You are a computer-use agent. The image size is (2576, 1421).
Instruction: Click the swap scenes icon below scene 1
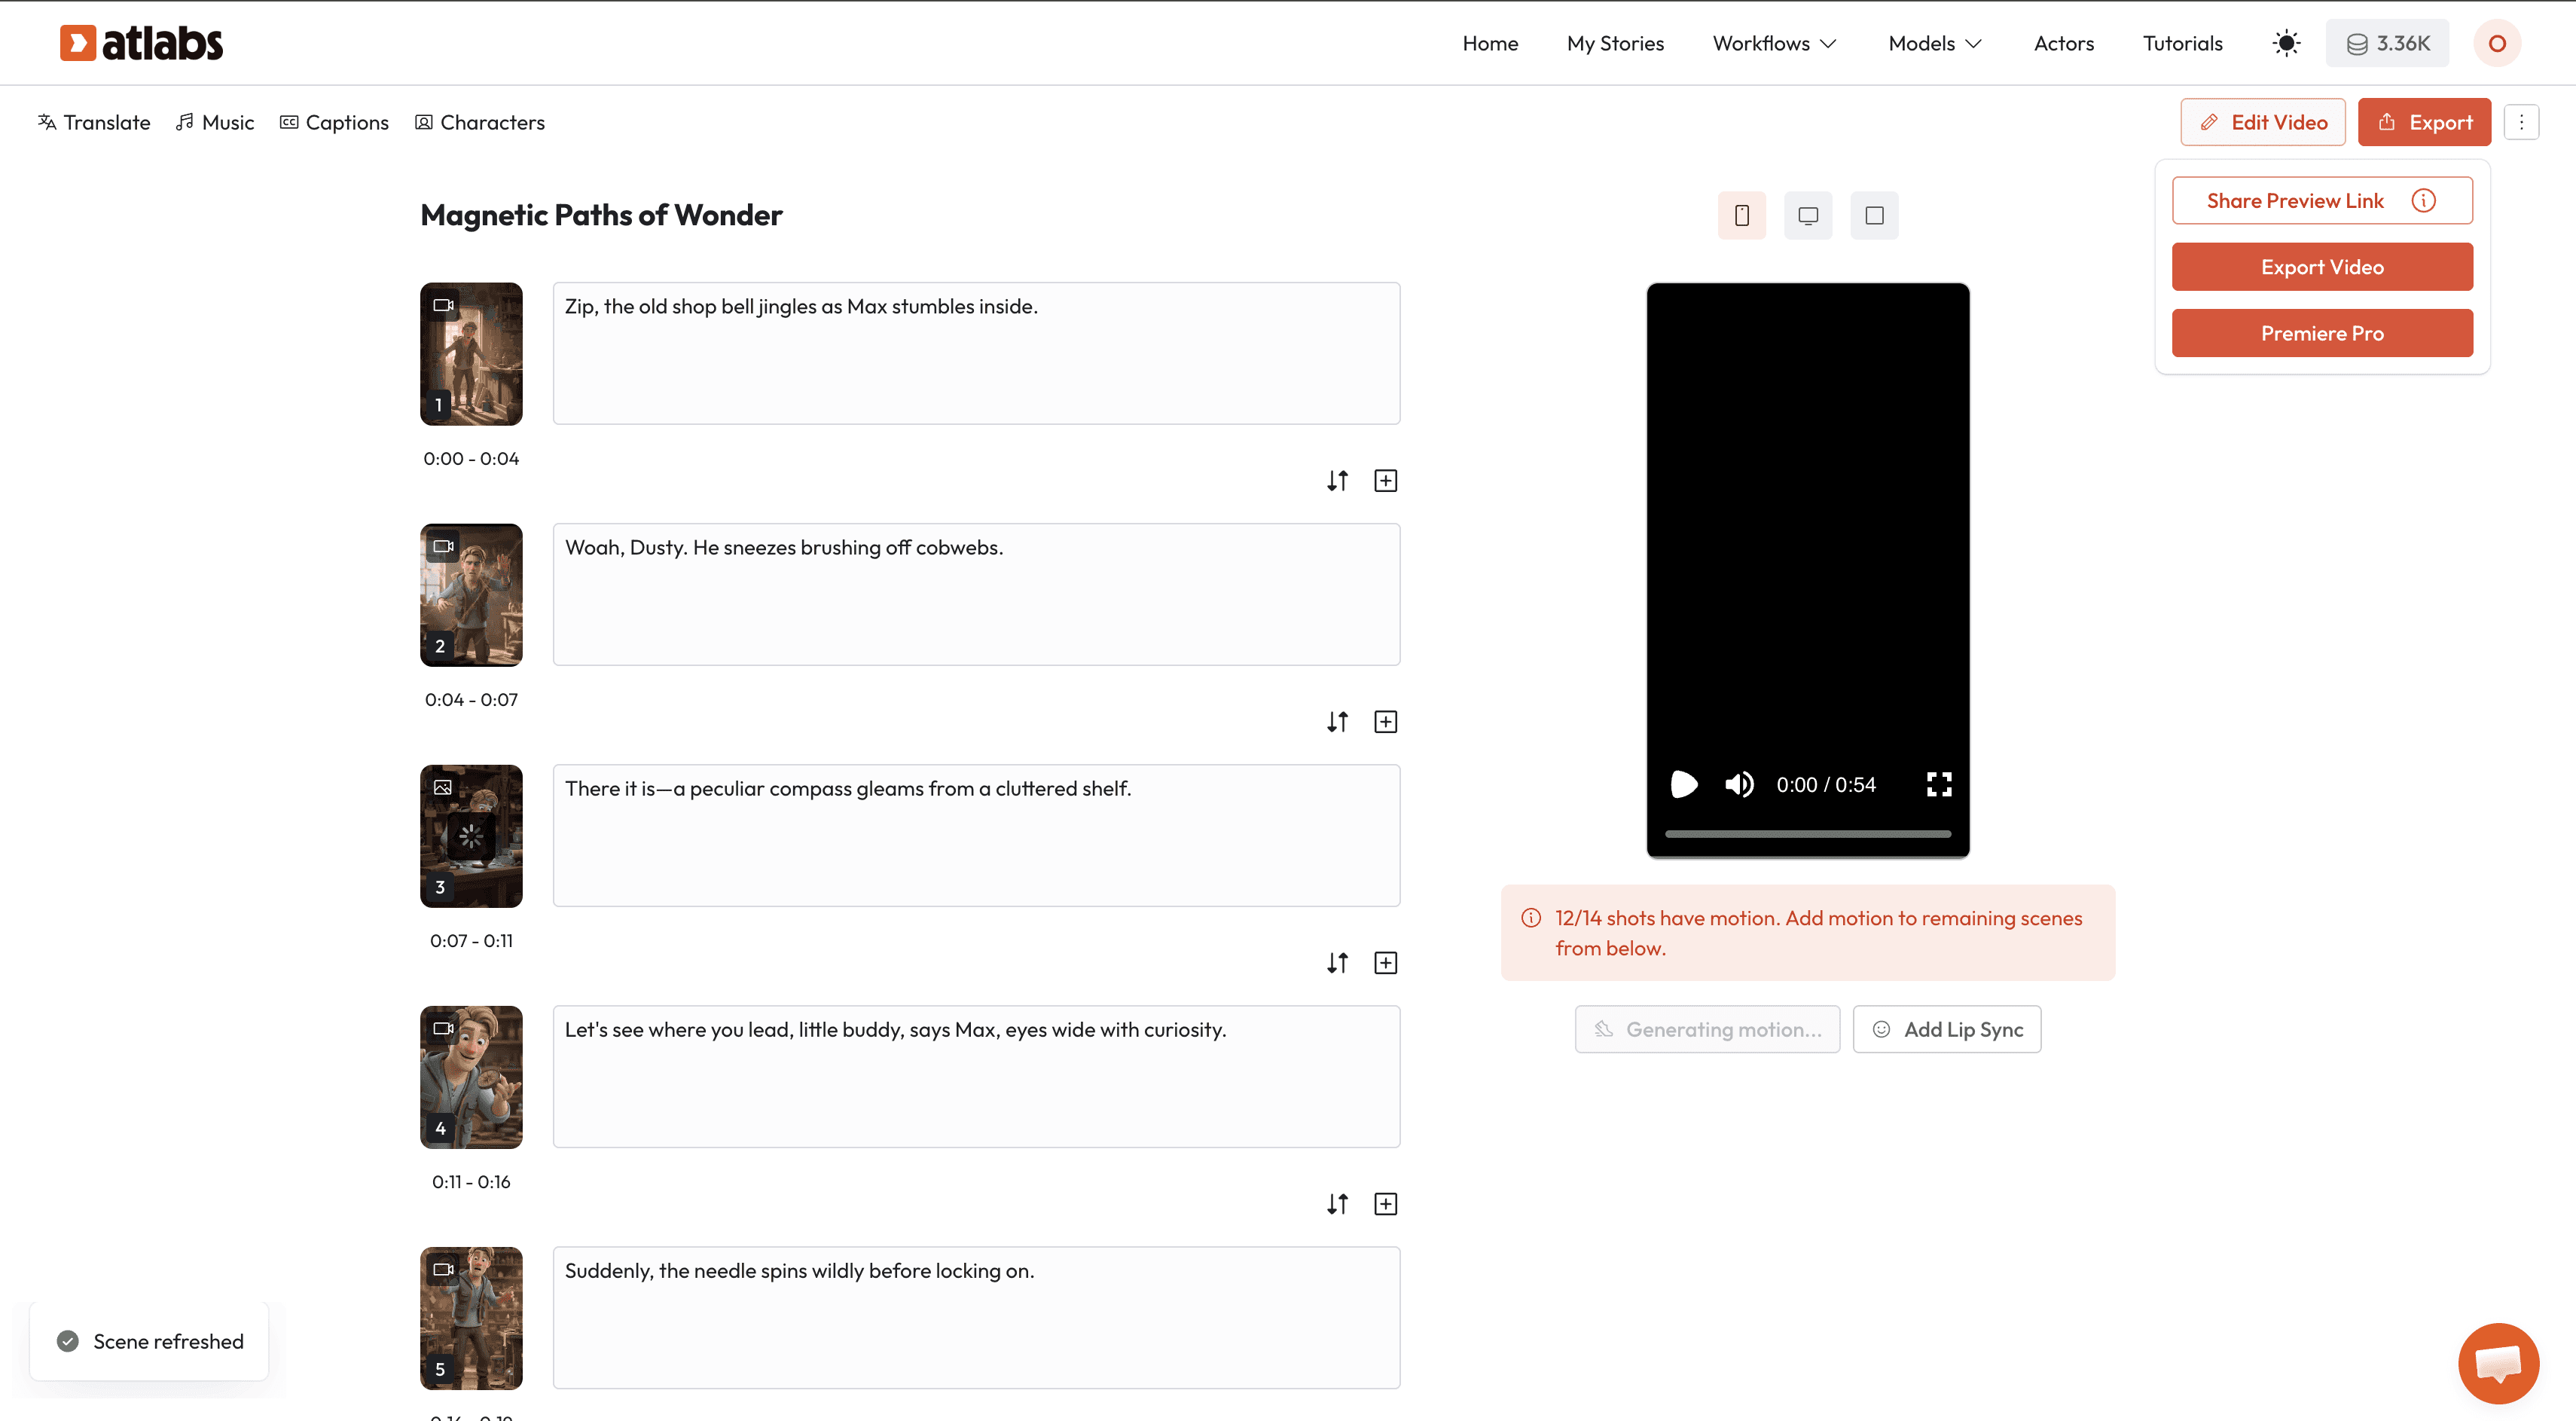[x=1337, y=481]
